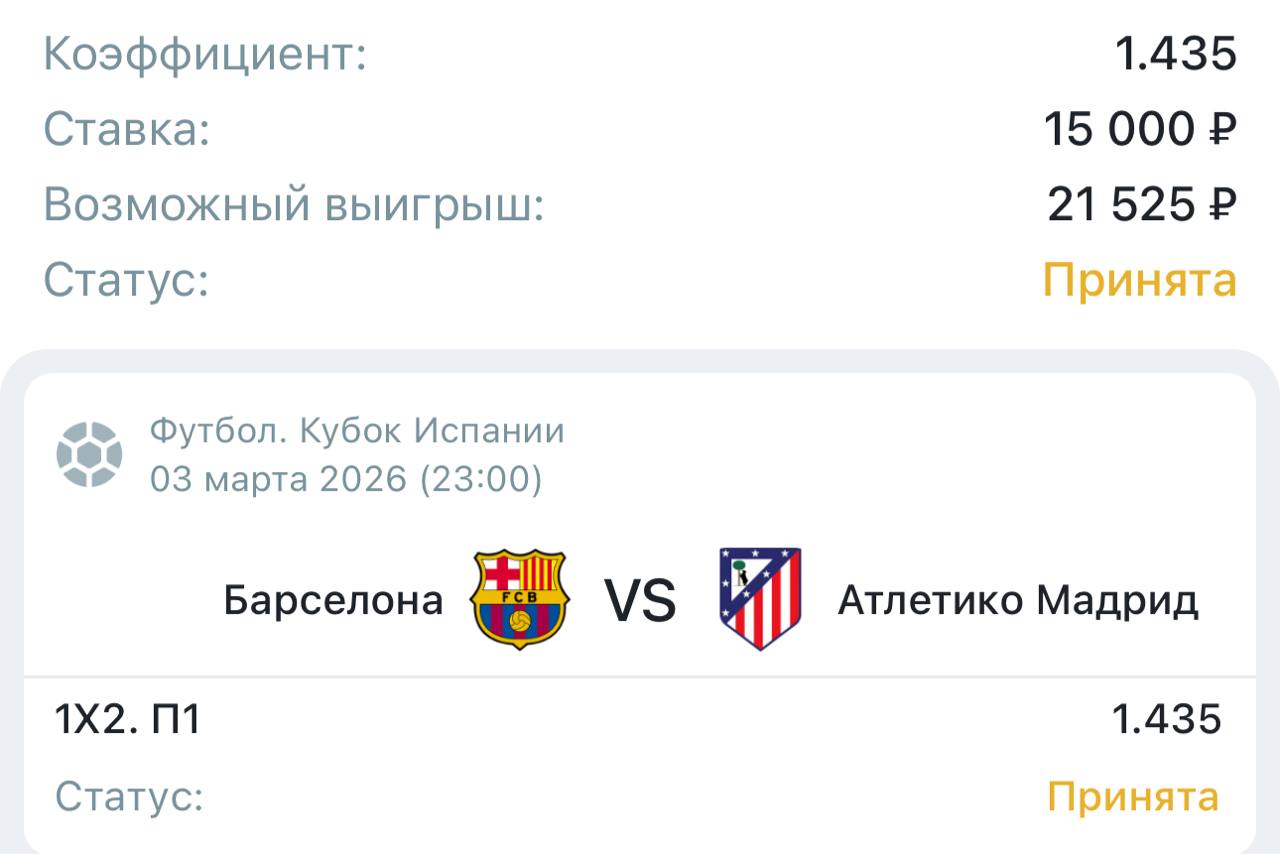Click the 'VS' text between teams

(640, 601)
